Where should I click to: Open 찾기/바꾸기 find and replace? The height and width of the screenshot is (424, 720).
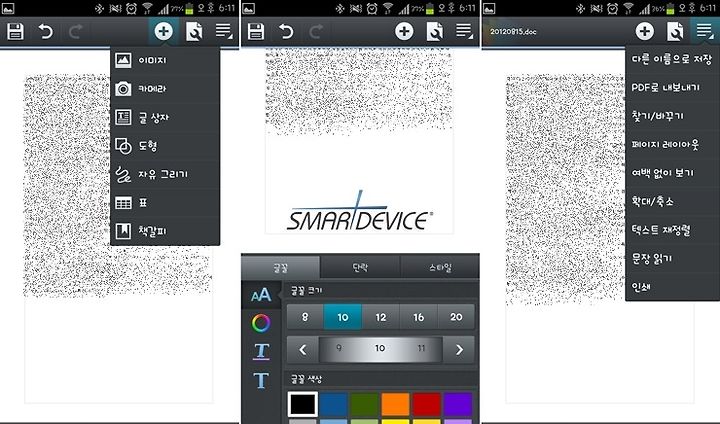[x=673, y=116]
